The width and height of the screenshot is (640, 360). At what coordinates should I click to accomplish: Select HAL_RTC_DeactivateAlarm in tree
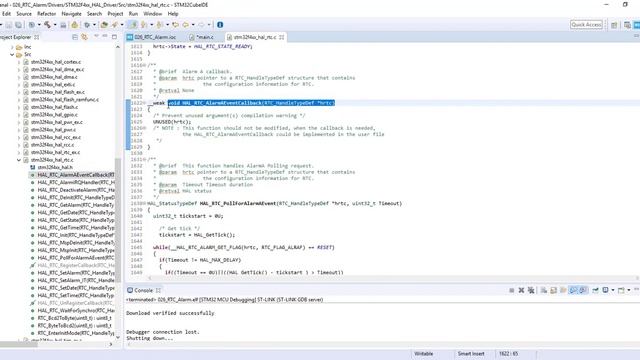point(76,190)
